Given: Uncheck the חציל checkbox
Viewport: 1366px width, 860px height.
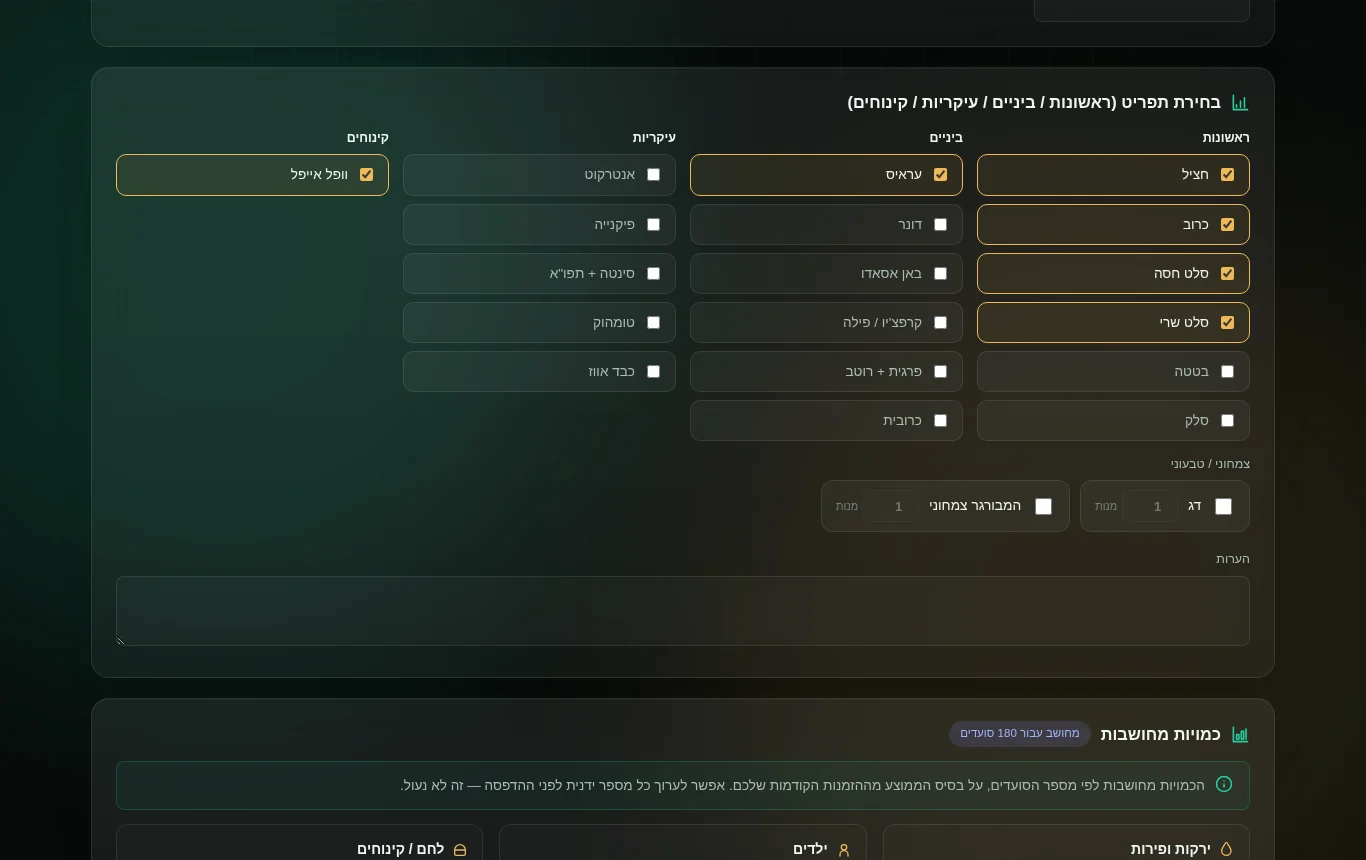Looking at the screenshot, I should [x=1227, y=175].
